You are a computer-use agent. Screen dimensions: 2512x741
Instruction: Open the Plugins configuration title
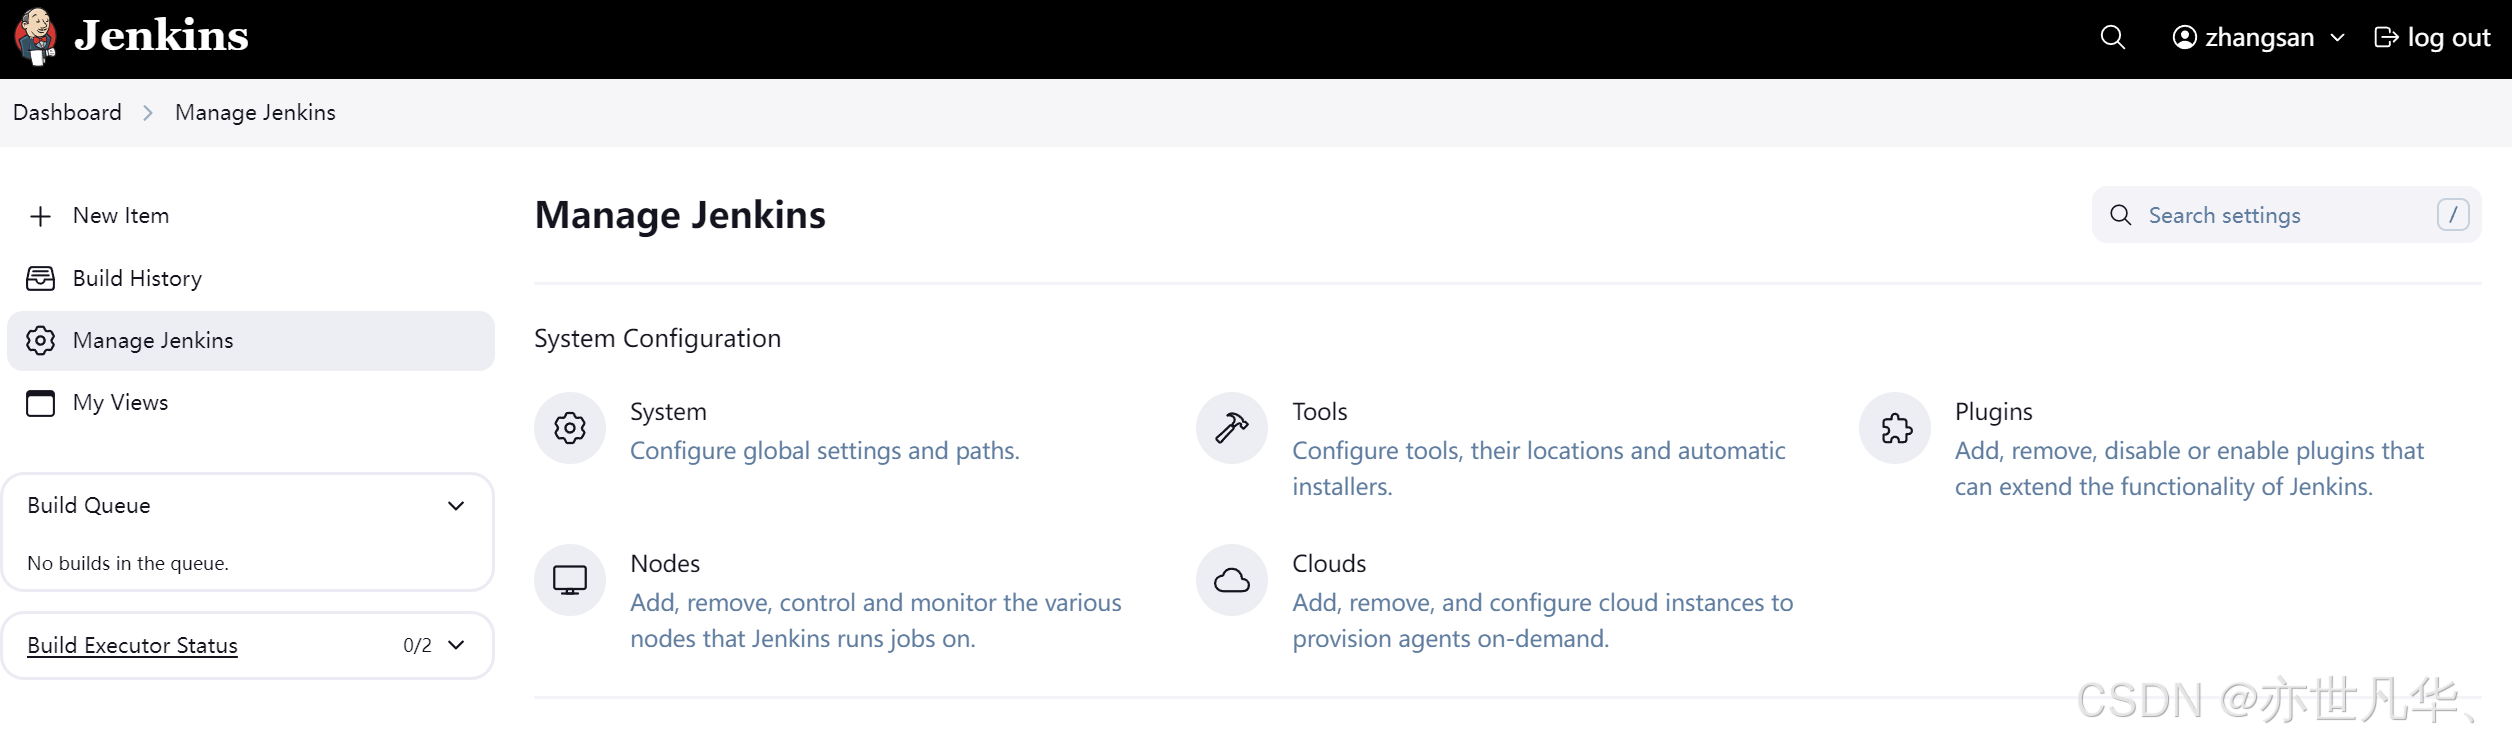click(x=1993, y=412)
